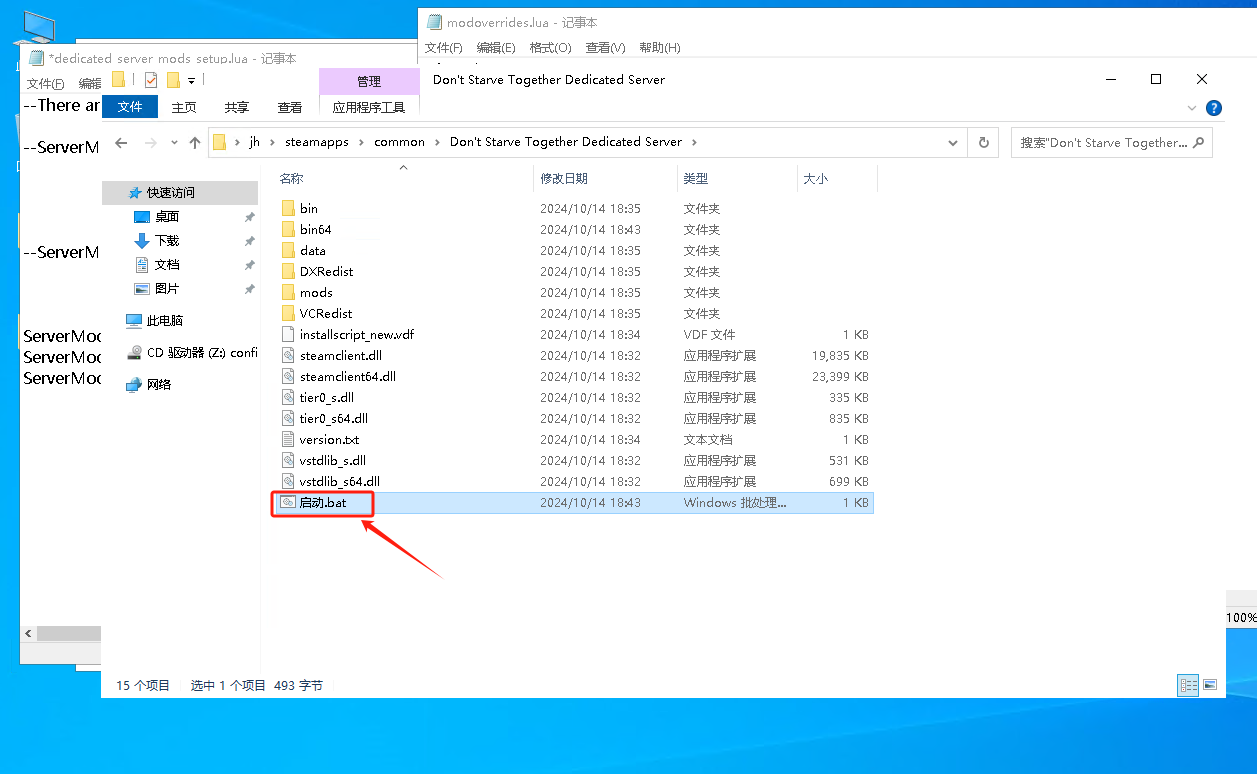Open the chevron dropdown after steamapps breadcrumb
This screenshot has height=774, width=1257.
tap(361, 142)
